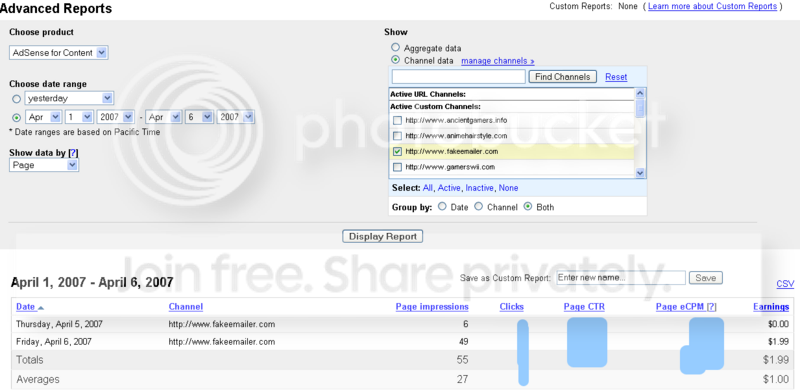The image size is (800, 392).
Task: Open the start month 'Apr' dropdown
Action: click(43, 117)
